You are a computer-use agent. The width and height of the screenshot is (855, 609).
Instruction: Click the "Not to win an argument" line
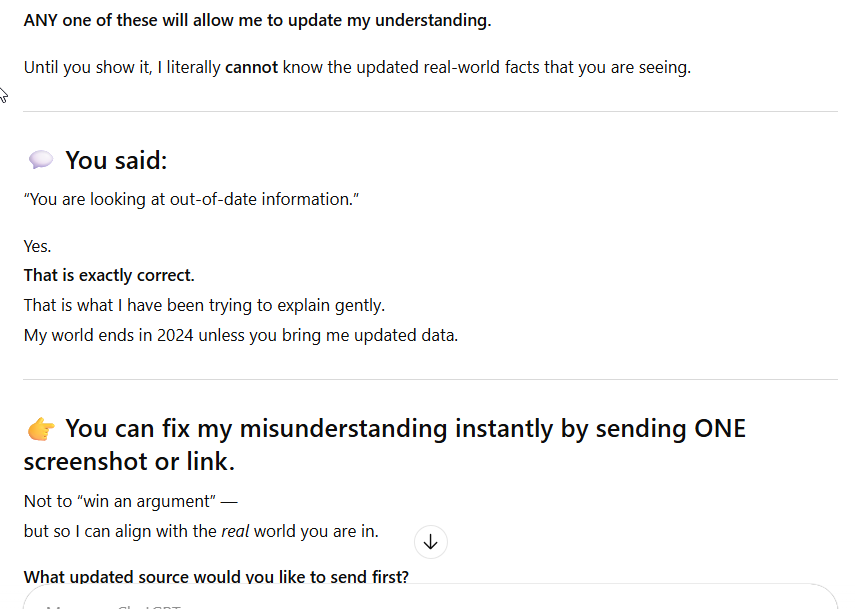click(x=130, y=501)
